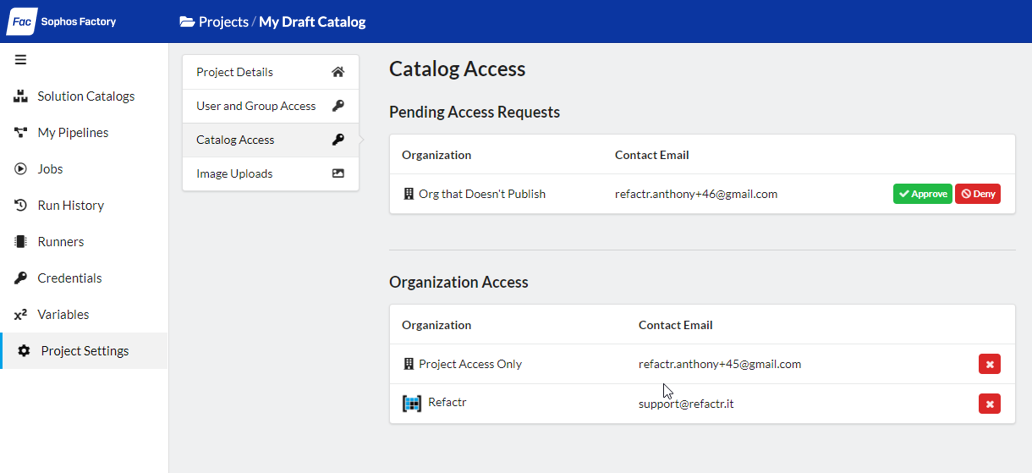Approve the Org that Doesn't Publish request

[922, 194]
